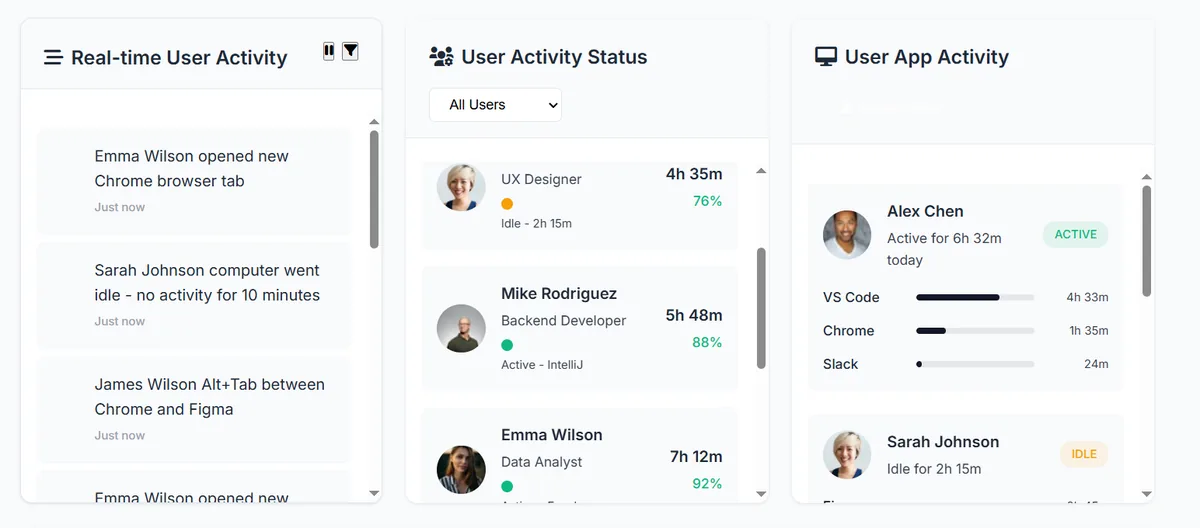
Task: Click scroll-up arrow in User Activity Status
Action: 761,171
